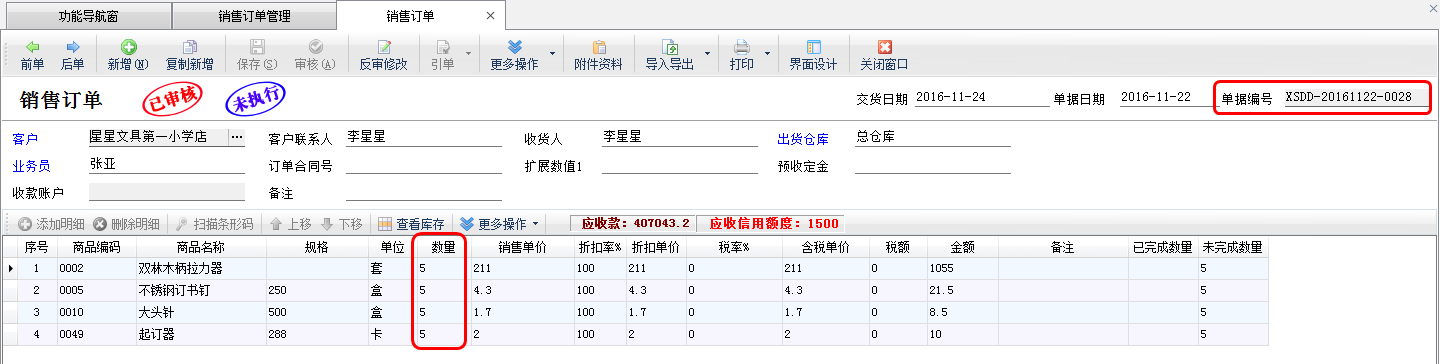Click 查看库存 view inventory icon
The image size is (1440, 364).
[x=384, y=224]
